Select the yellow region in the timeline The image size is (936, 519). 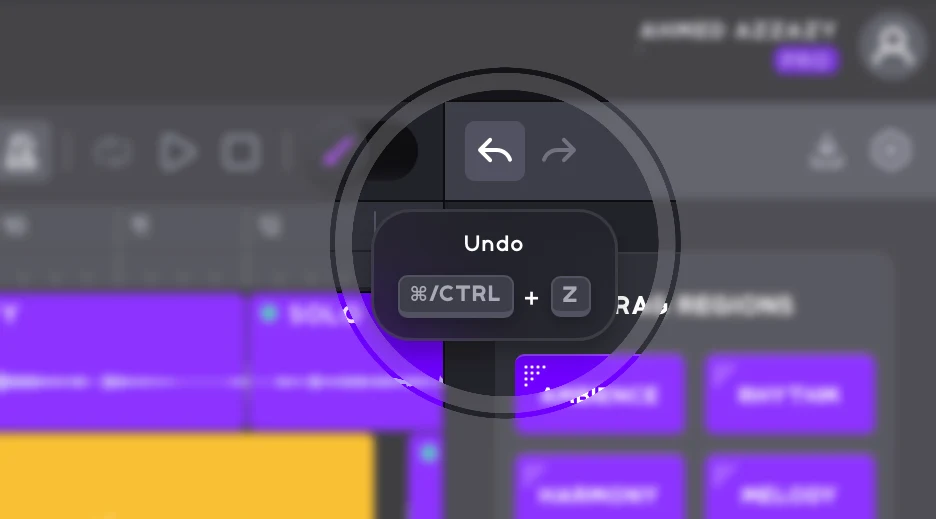click(x=187, y=477)
